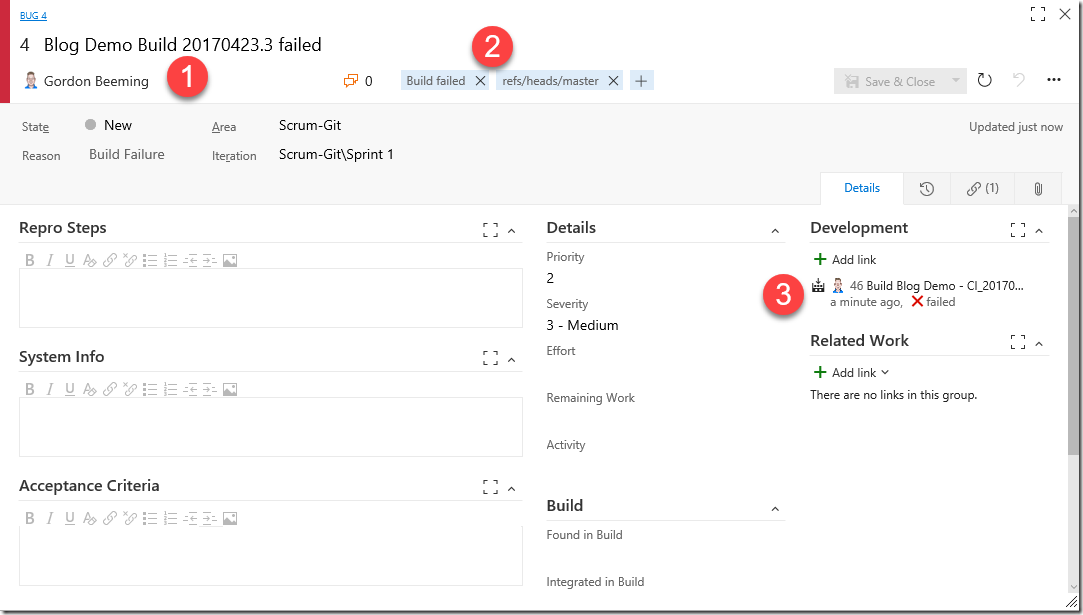The width and height of the screenshot is (1083, 615).
Task: Remove hyperlink in Repro Steps toolbar
Action: point(130,260)
